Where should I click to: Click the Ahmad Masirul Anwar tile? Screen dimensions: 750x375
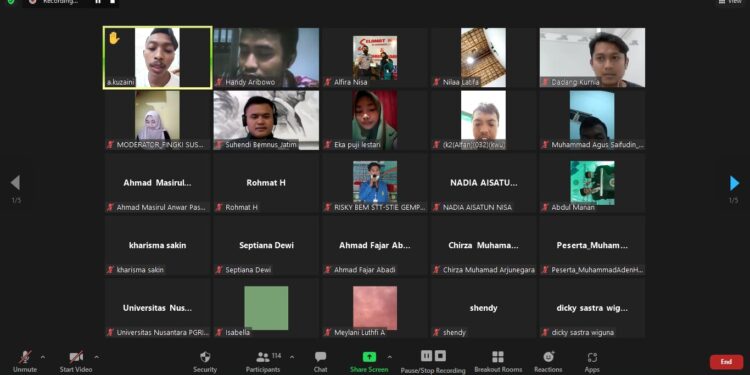[x=158, y=183]
